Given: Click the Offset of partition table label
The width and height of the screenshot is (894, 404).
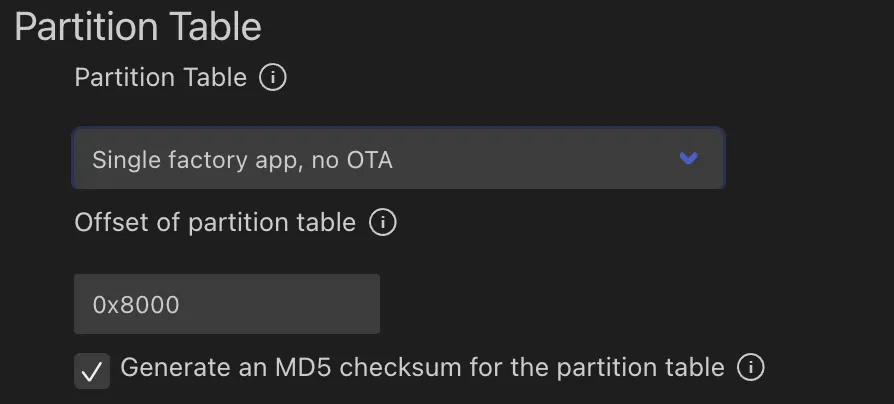Looking at the screenshot, I should [215, 222].
